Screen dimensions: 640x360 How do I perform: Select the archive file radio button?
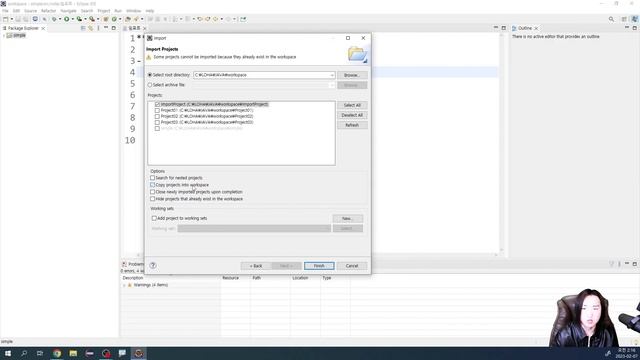[x=150, y=85]
